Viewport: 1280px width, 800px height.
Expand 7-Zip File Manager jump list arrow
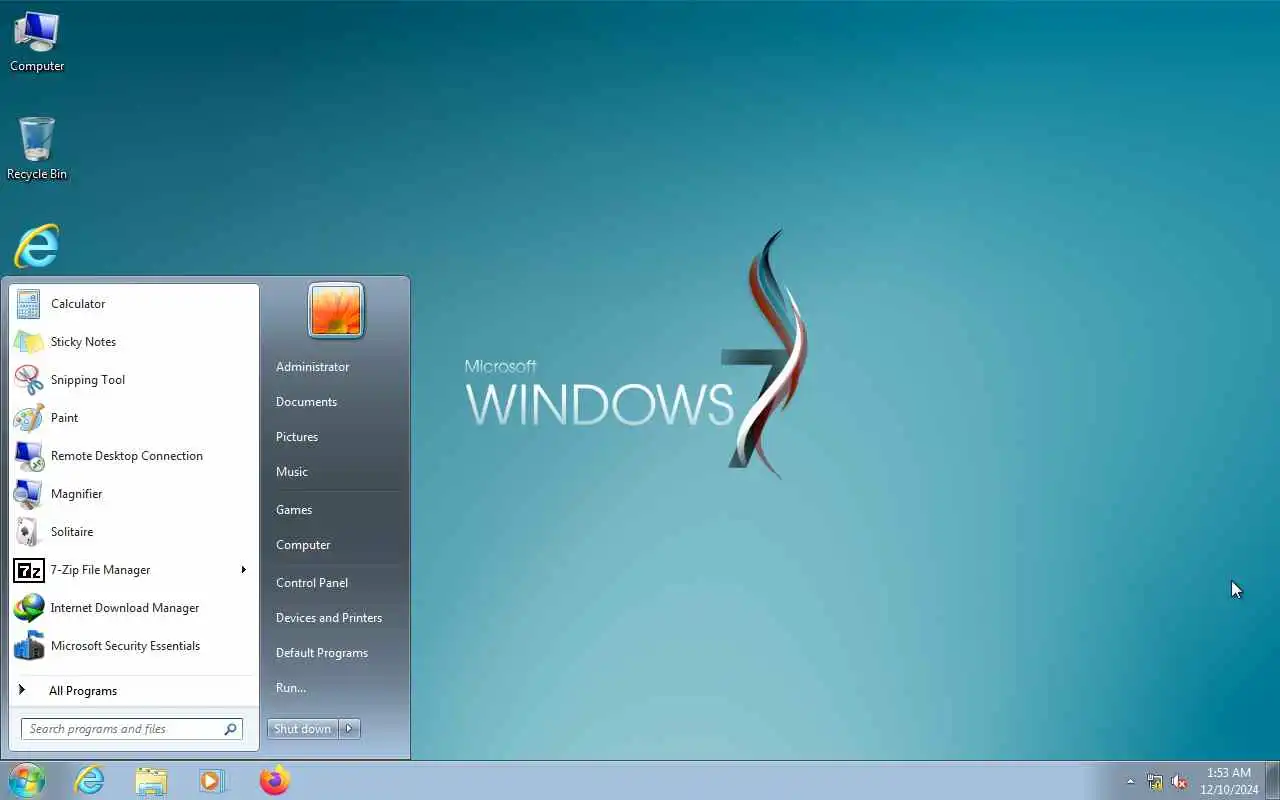(x=243, y=570)
